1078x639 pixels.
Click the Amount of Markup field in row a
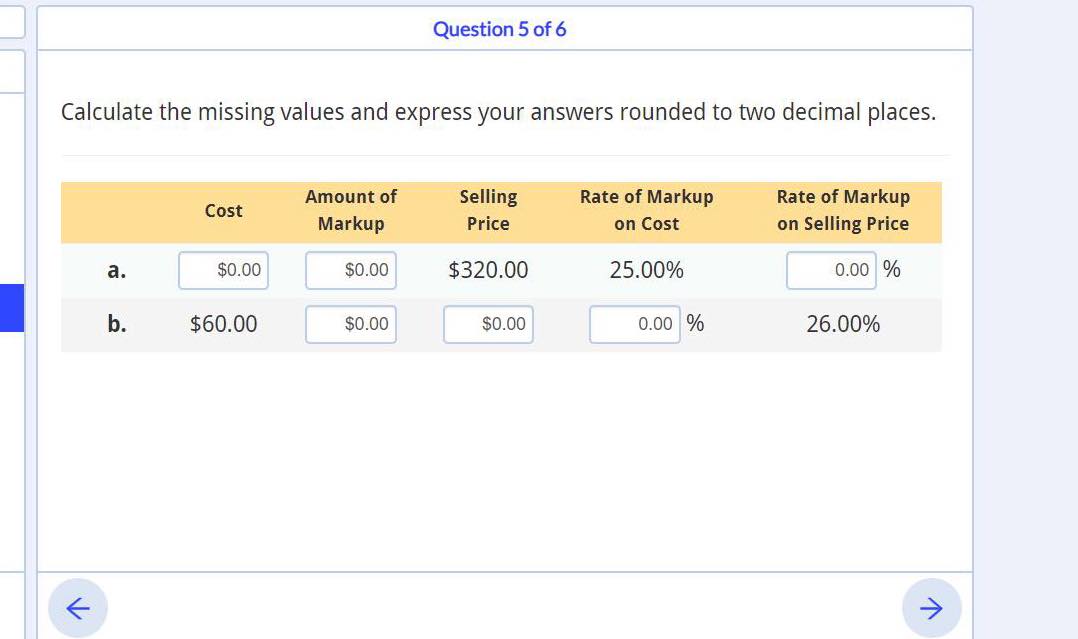tap(351, 269)
